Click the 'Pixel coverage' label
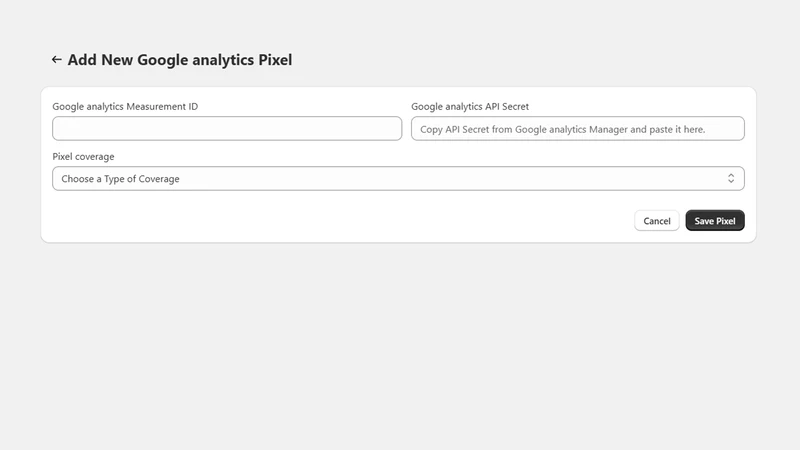 pyautogui.click(x=83, y=157)
